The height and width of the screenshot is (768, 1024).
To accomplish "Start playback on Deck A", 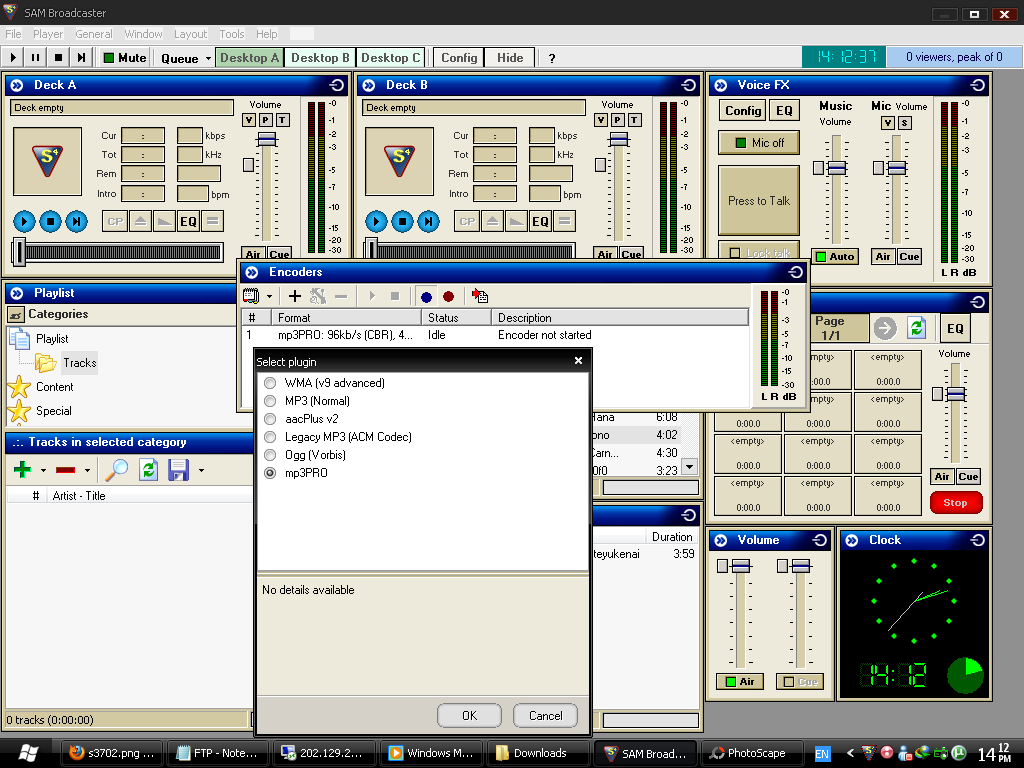I will pos(24,221).
